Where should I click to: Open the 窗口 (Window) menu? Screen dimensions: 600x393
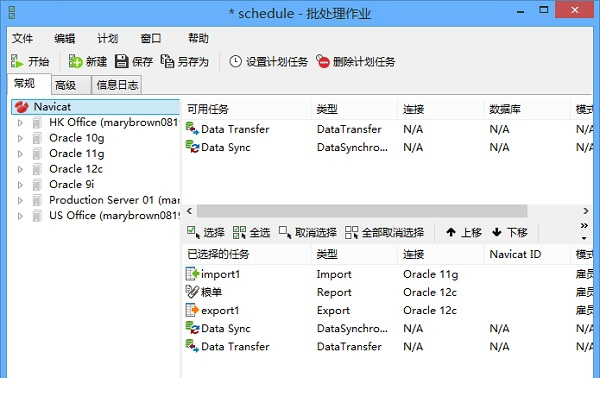tap(151, 38)
